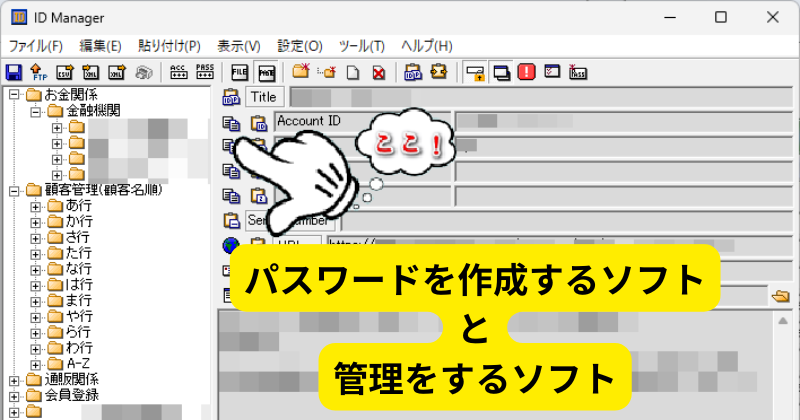The height and width of the screenshot is (420, 800).
Task: Expand the A-Z folder
Action: pos(35,365)
